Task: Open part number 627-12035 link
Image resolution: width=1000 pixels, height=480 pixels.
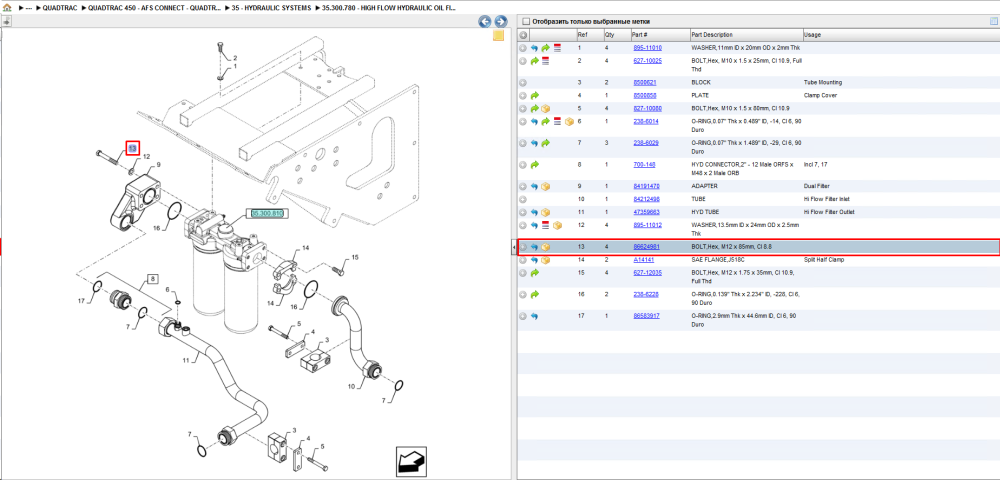Action: click(647, 273)
